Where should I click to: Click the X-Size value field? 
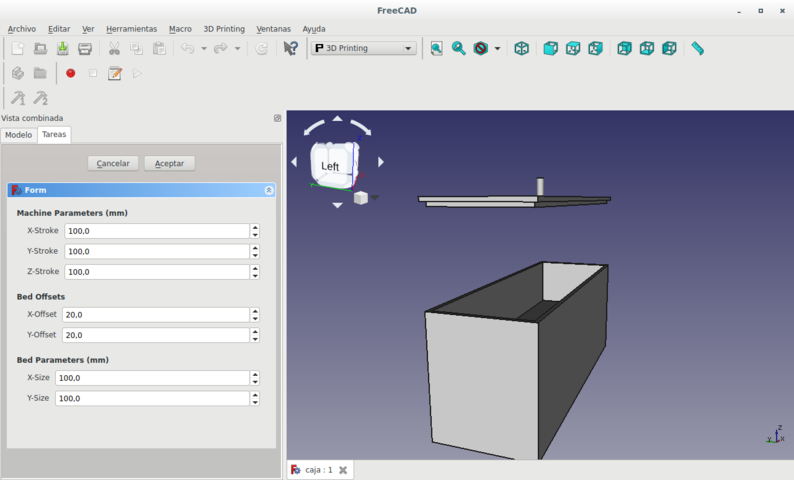152,378
